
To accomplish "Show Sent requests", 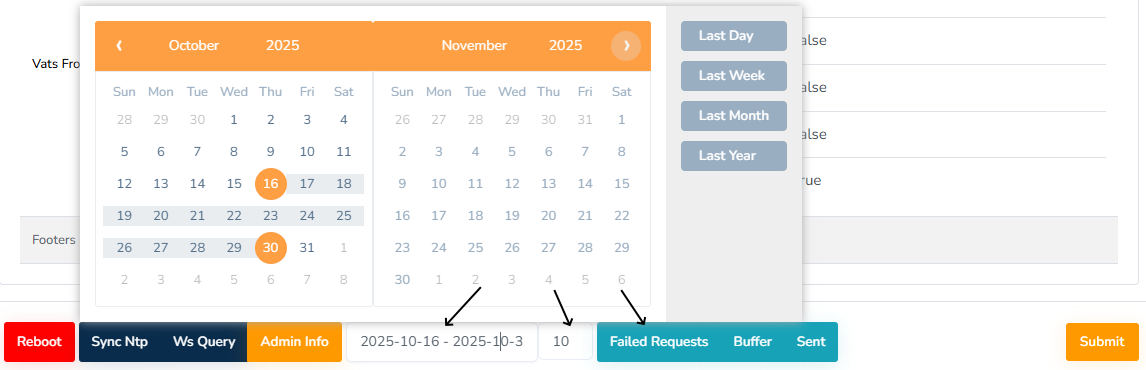I will pyautogui.click(x=811, y=341).
